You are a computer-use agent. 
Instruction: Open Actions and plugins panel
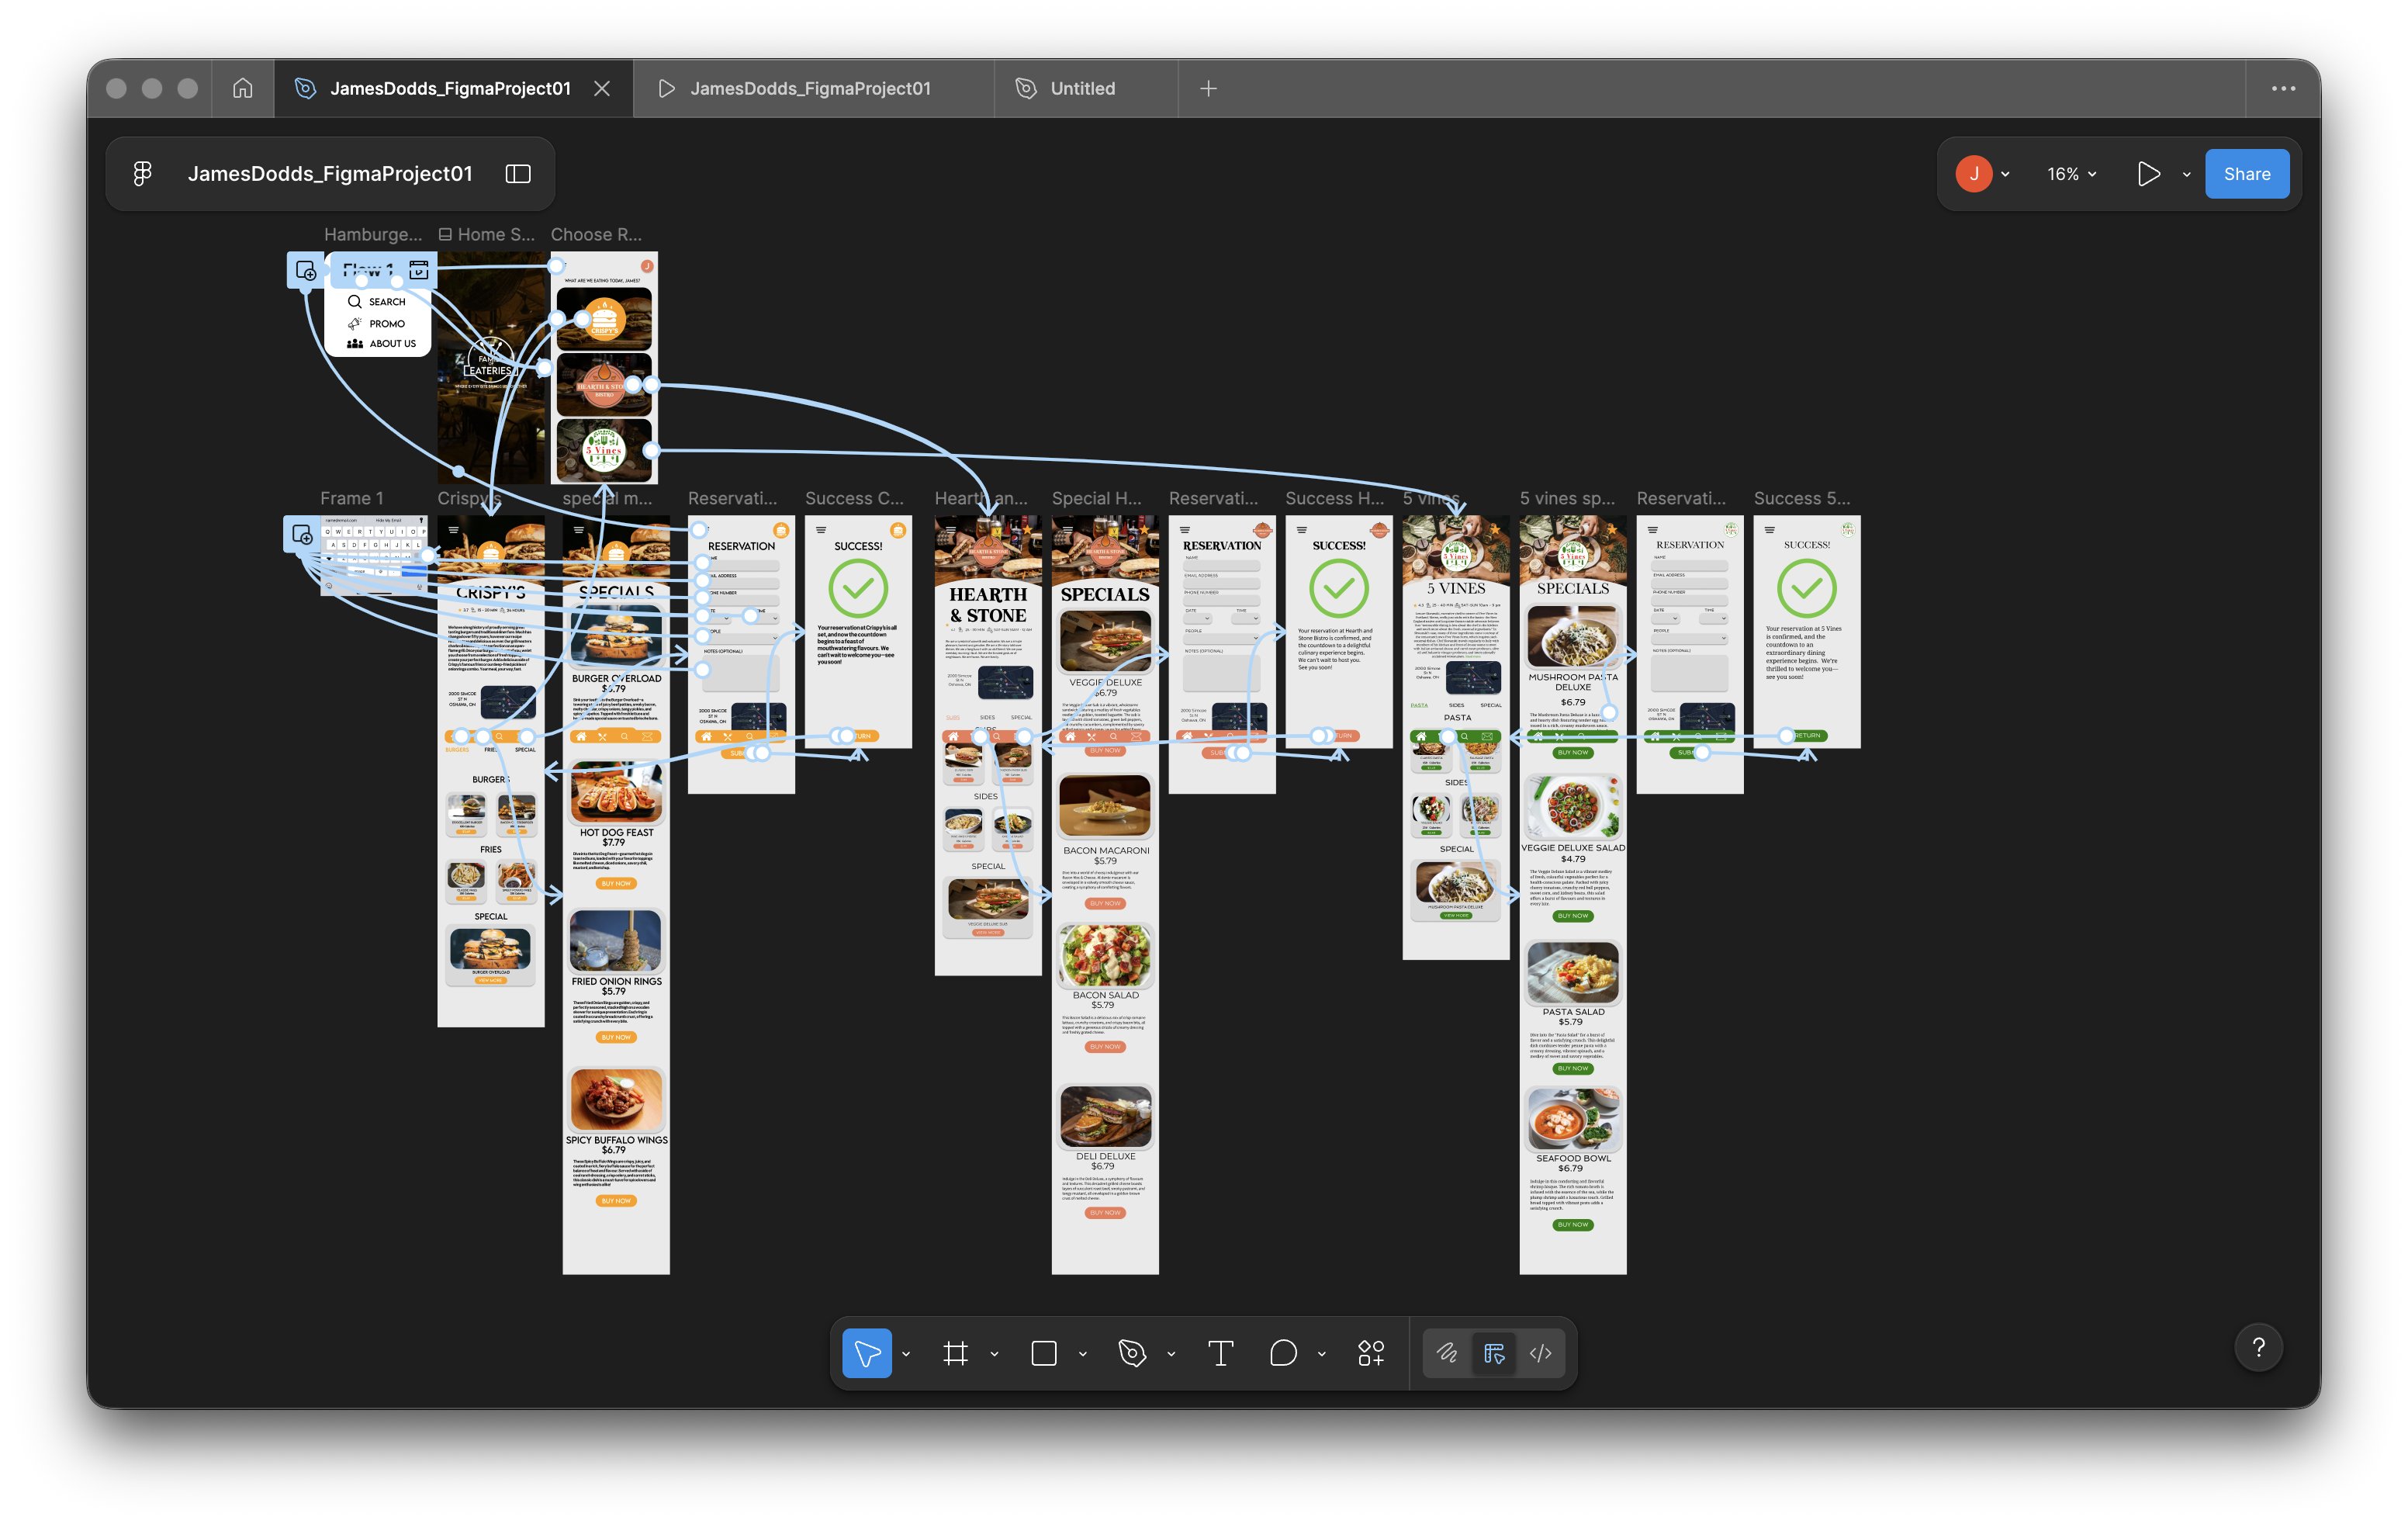pos(1370,1353)
